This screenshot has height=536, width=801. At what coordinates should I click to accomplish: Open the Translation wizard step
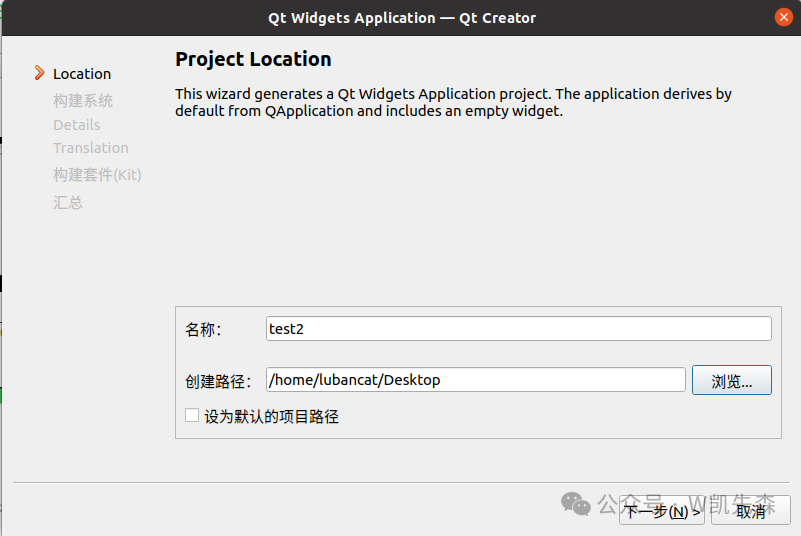[x=91, y=148]
